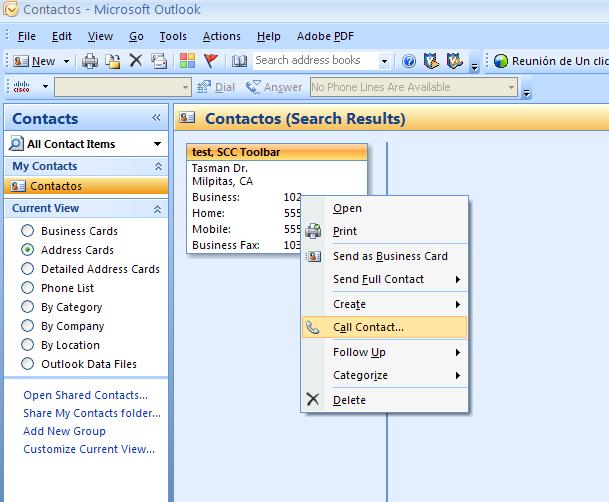Open the Cisco toolbar dropdown arrow
This screenshot has height=502, width=609.
tap(45, 86)
